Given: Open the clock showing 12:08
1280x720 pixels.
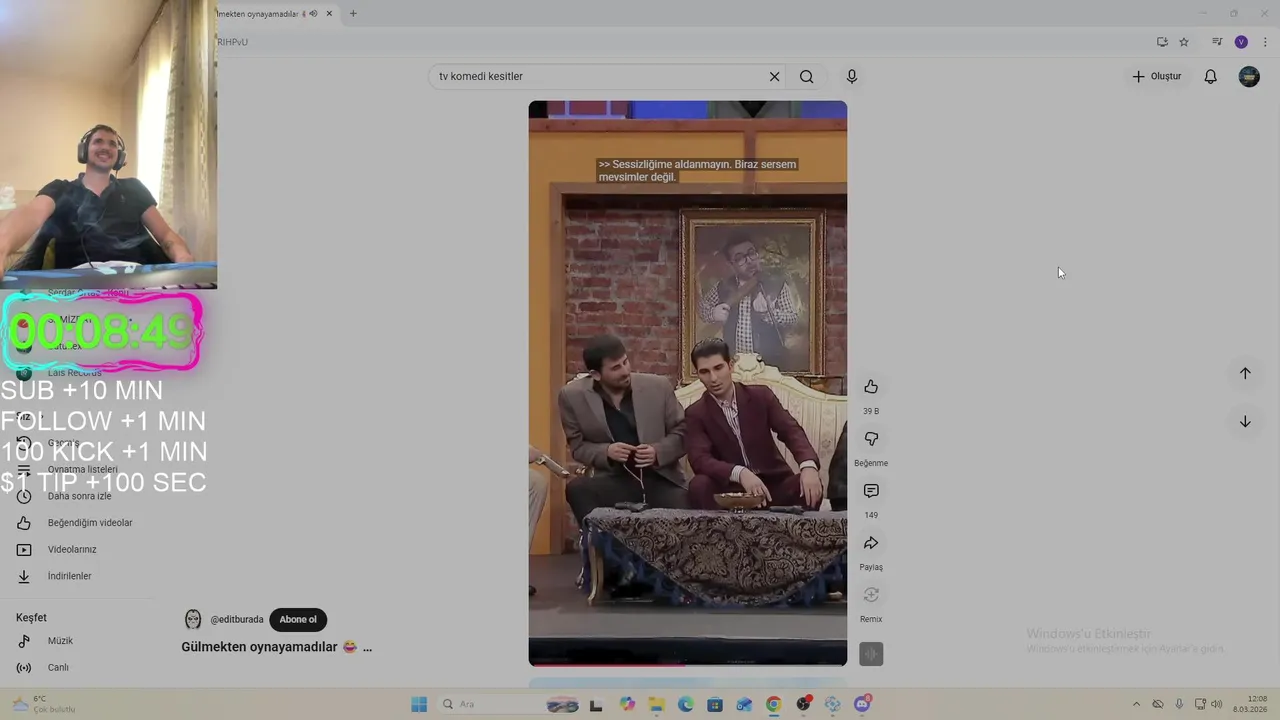Looking at the screenshot, I should [1250, 704].
